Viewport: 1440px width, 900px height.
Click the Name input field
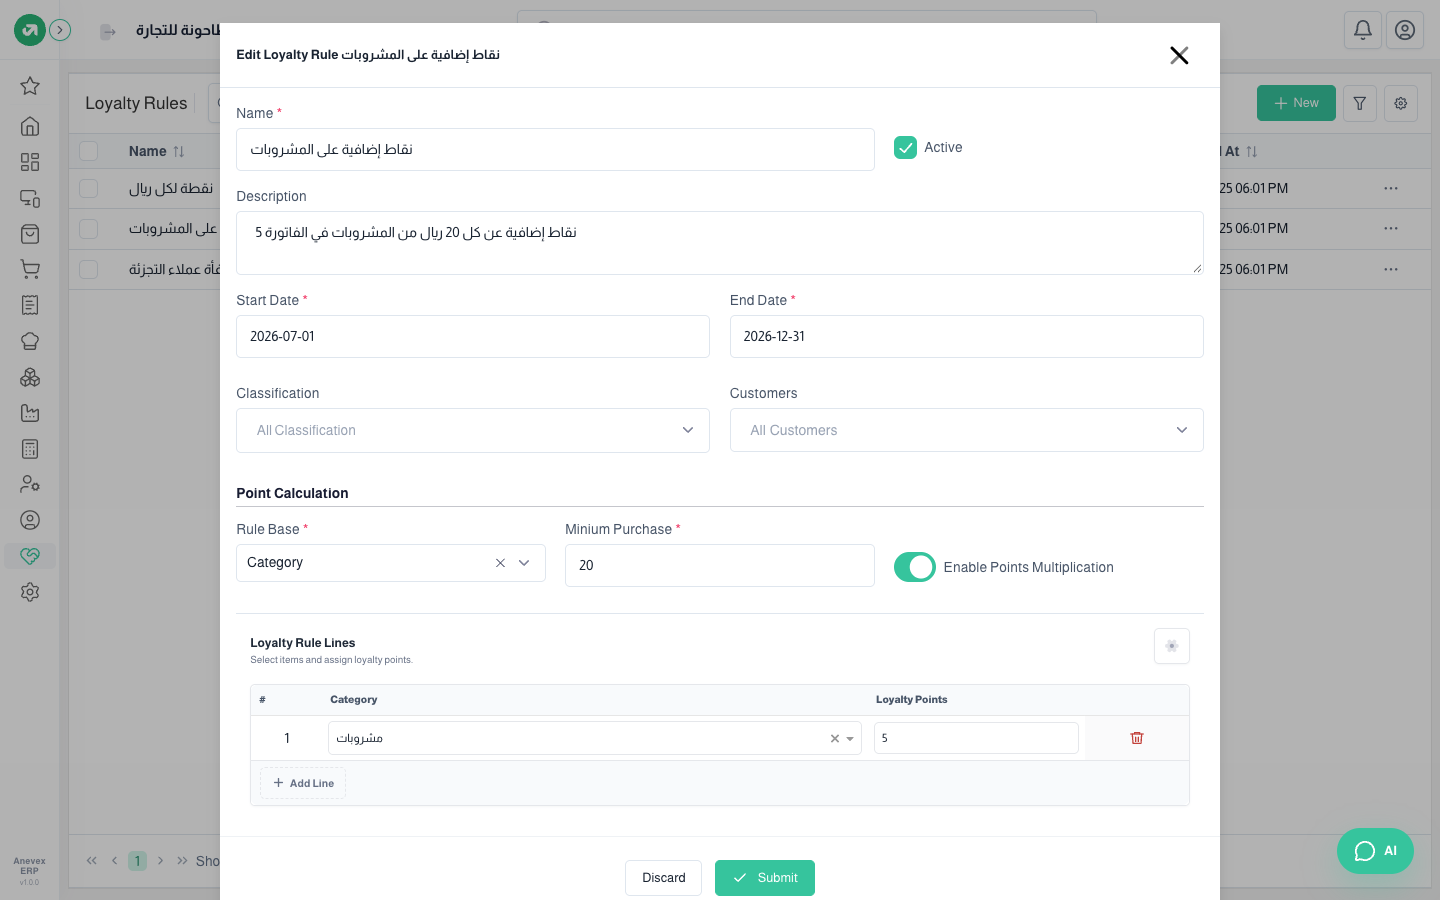click(x=555, y=149)
